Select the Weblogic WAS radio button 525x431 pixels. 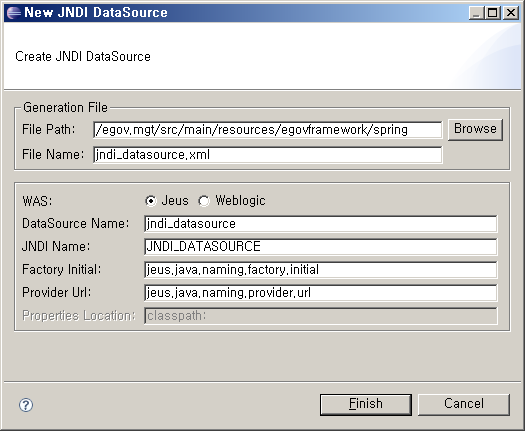pyautogui.click(x=204, y=201)
